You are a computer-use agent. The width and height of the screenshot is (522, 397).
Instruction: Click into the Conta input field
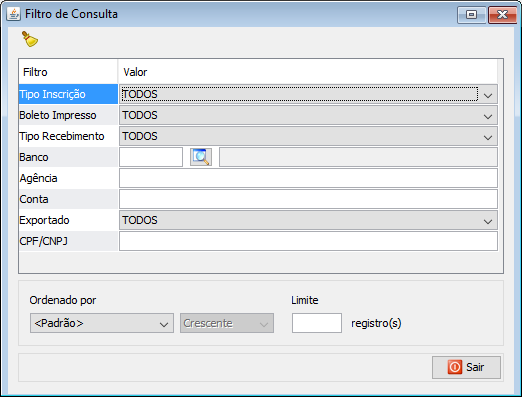pyautogui.click(x=308, y=199)
